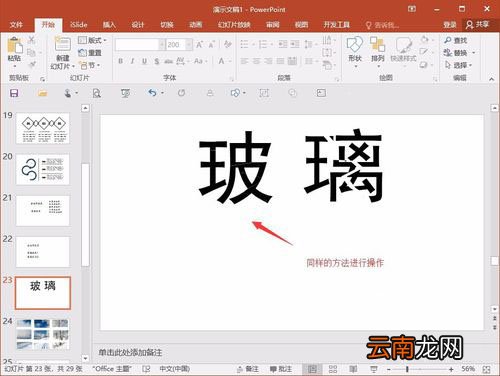Toggle Notes (备注) in status bar
Viewport: 500px width, 376px height.
pos(248,369)
